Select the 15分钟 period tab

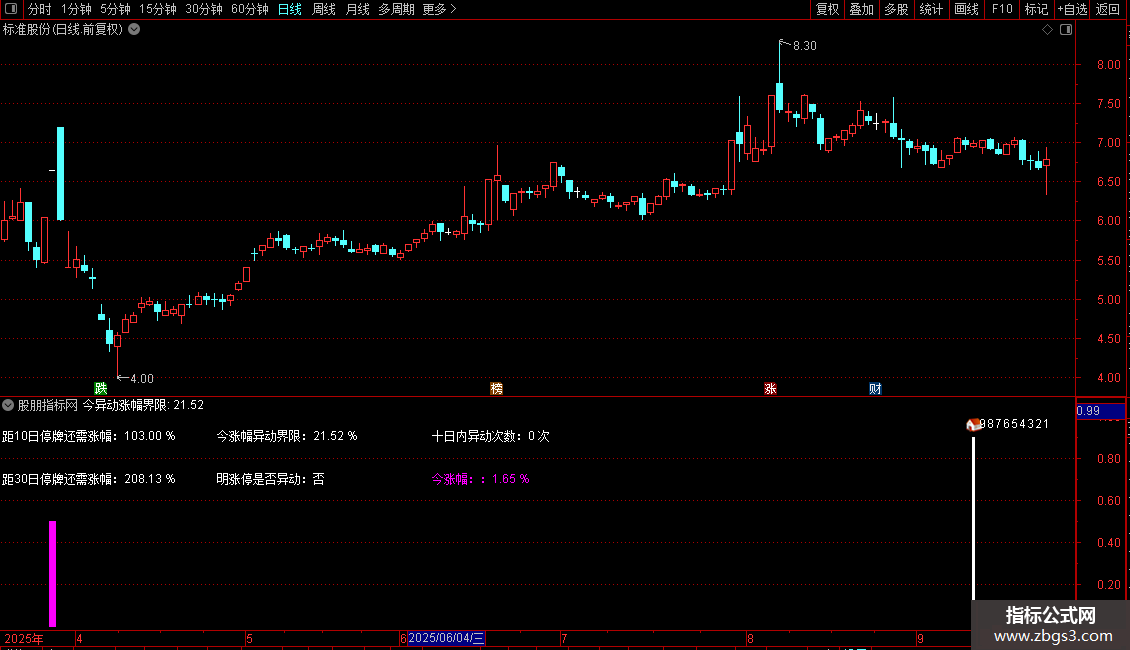[x=157, y=9]
